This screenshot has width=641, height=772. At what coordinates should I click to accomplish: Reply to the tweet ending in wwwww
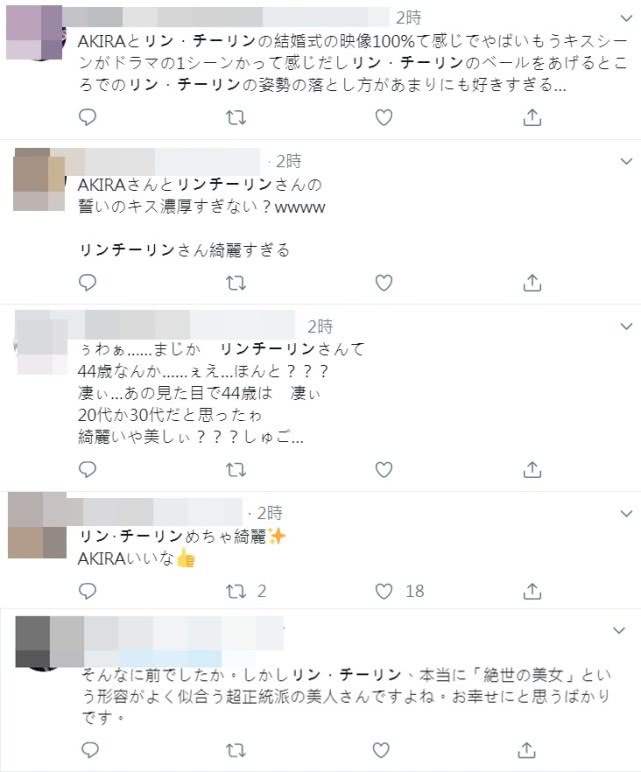click(x=88, y=283)
